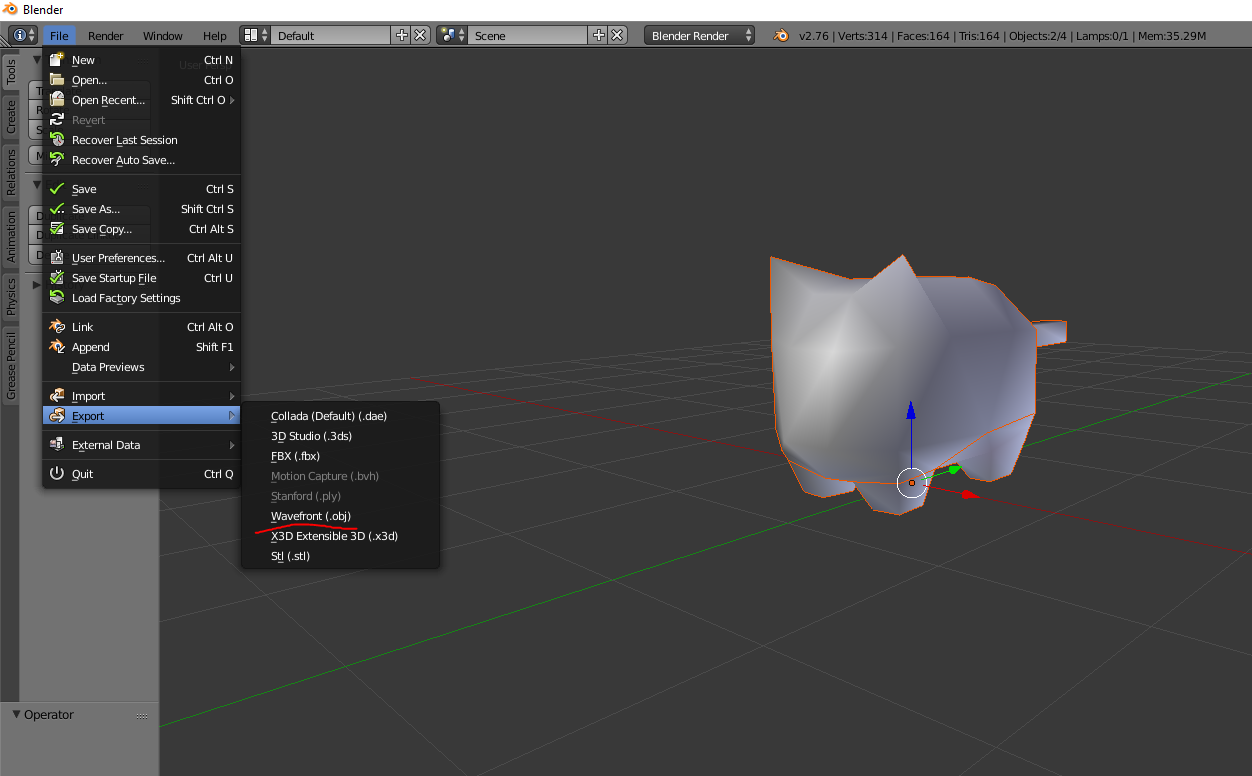Click the Blender logo icon in header
1252x776 pixels.
780,35
